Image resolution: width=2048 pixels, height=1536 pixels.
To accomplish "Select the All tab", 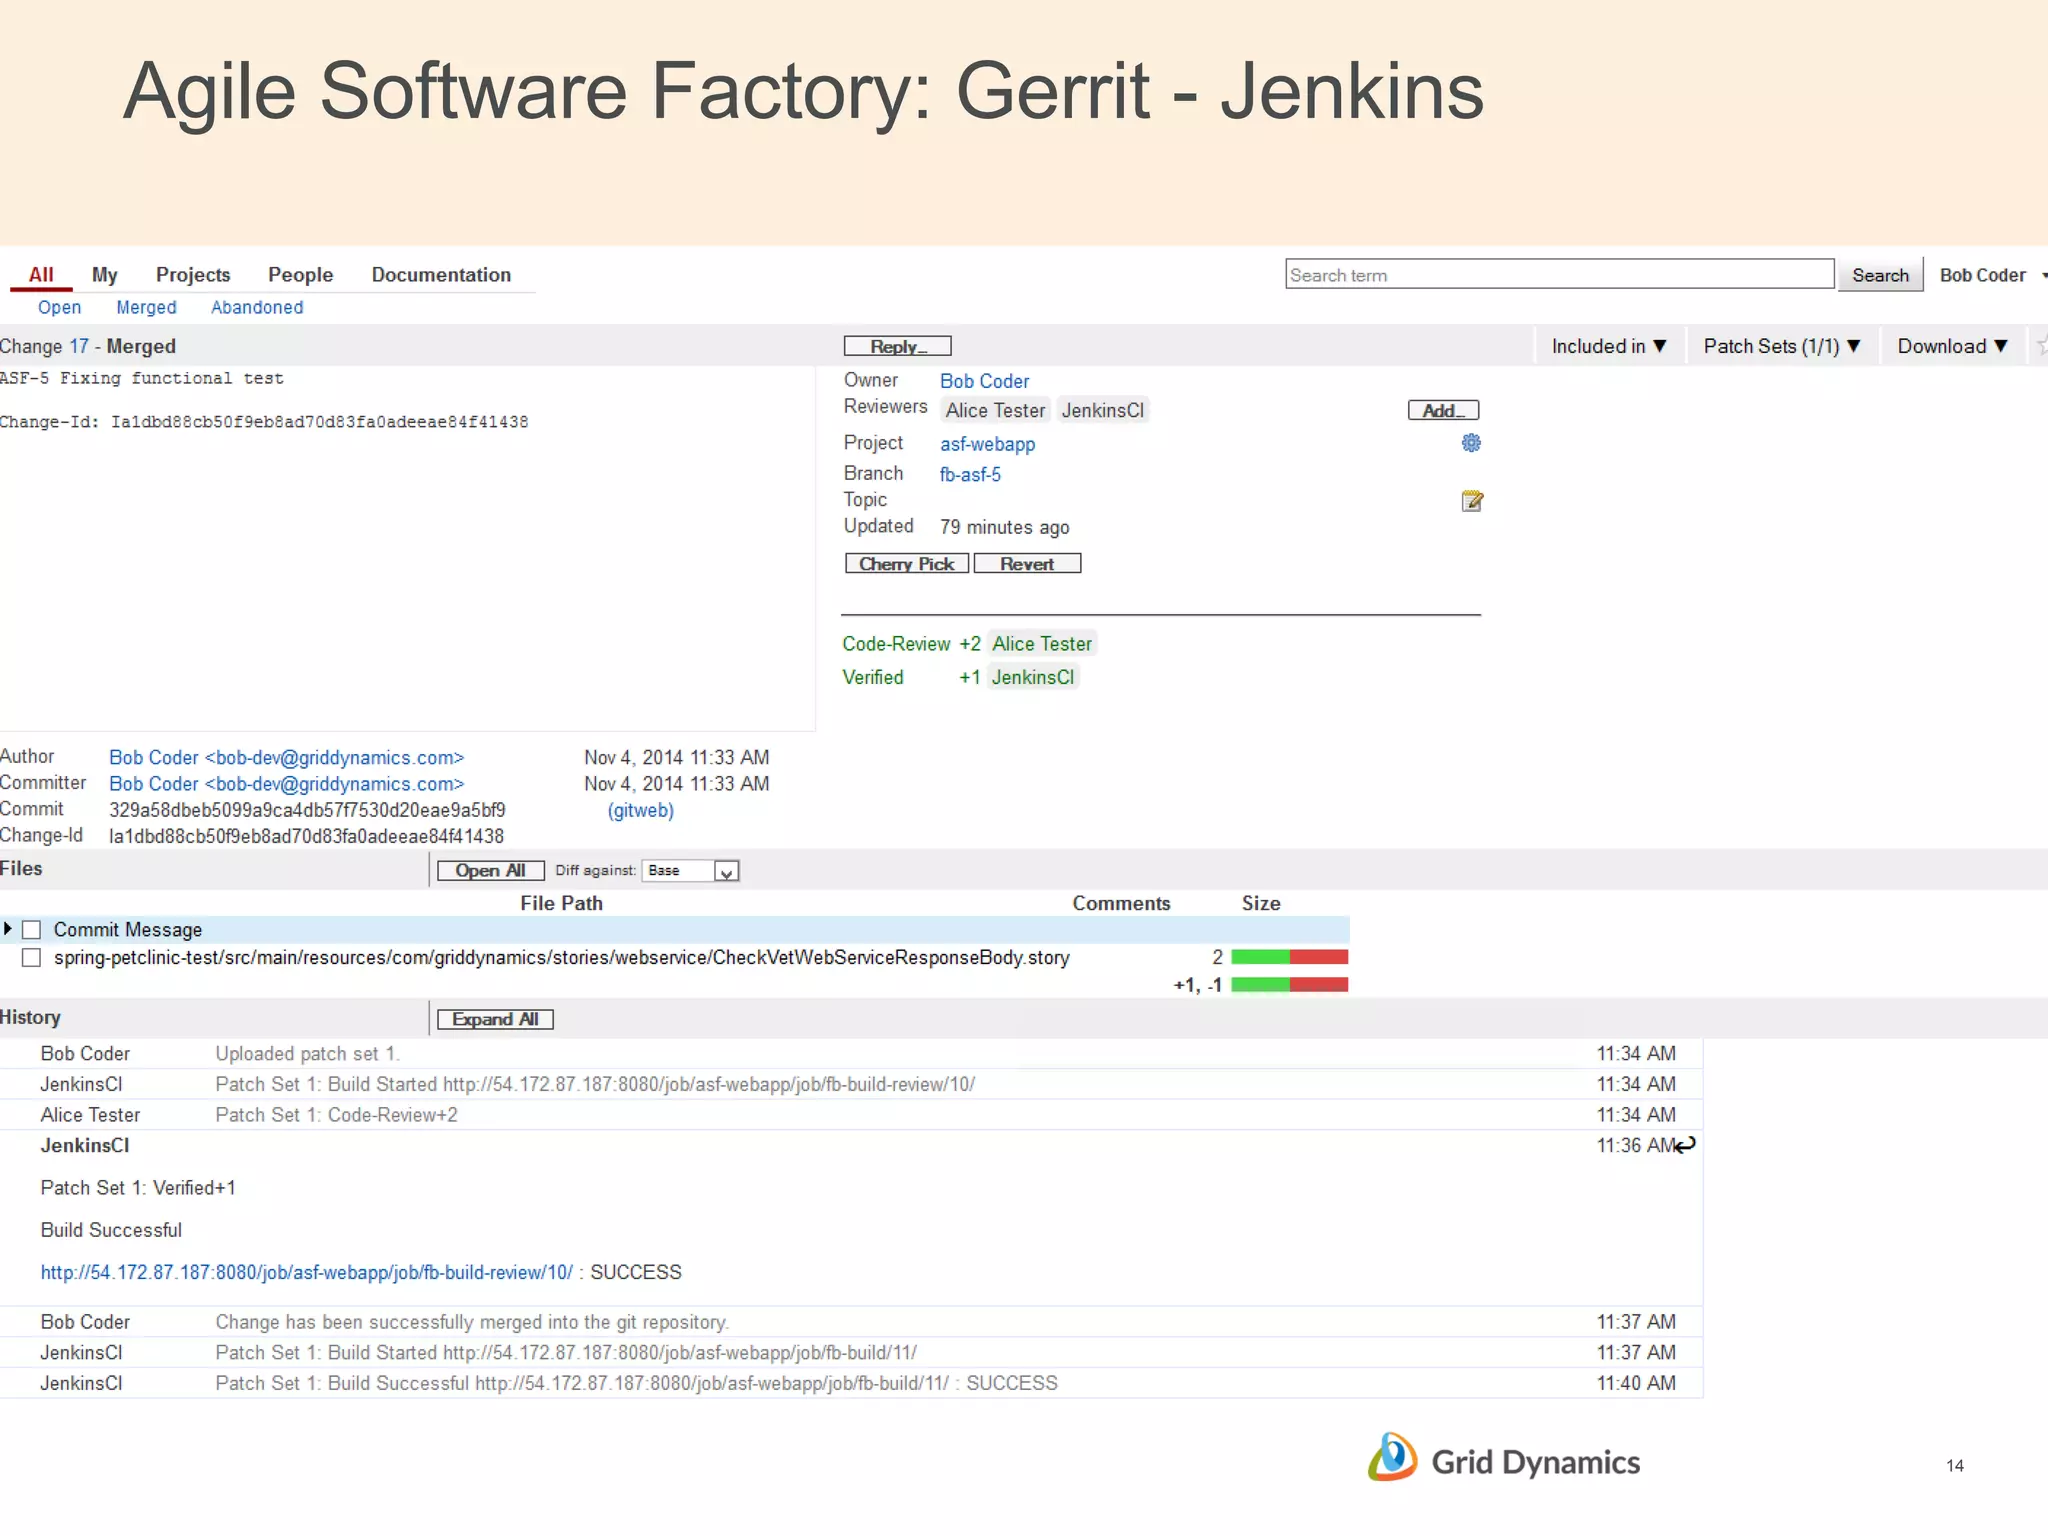I will (x=41, y=275).
